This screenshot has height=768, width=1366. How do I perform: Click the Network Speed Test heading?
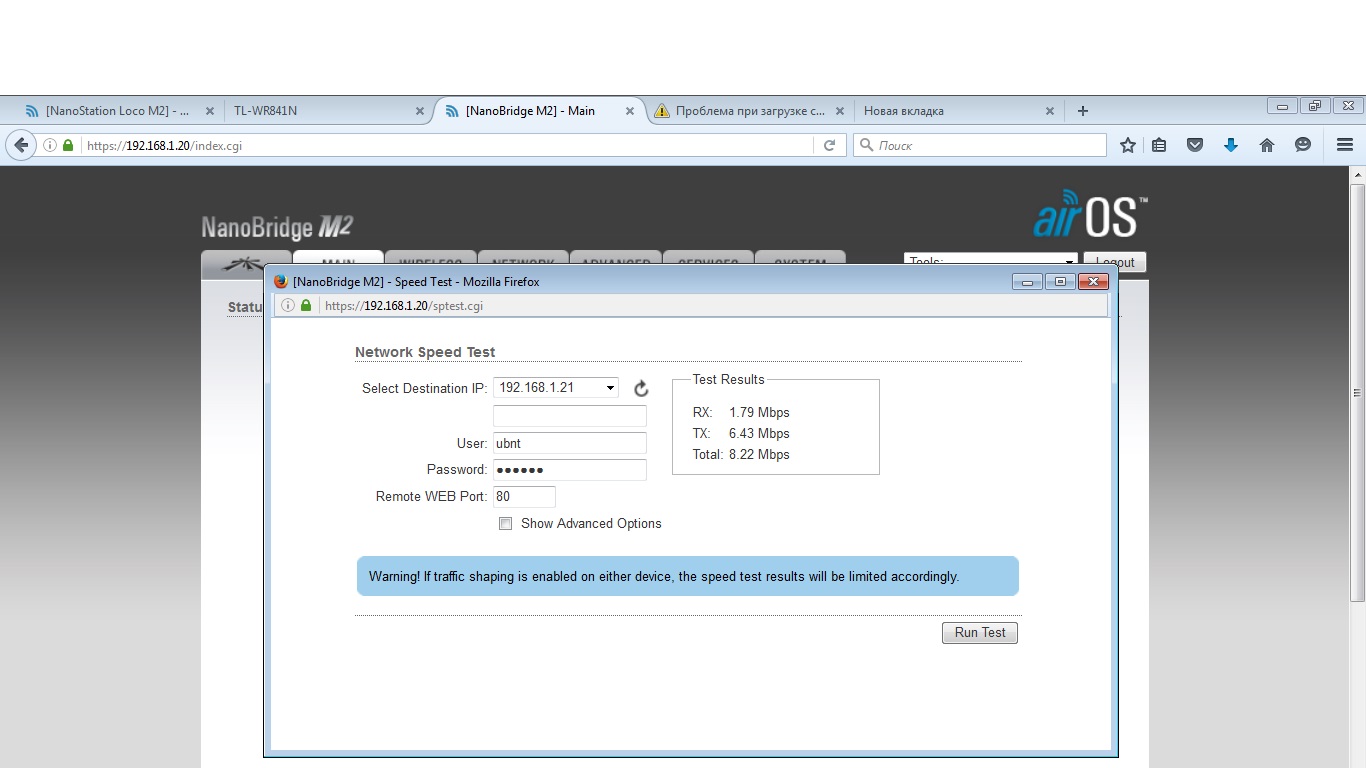(425, 352)
